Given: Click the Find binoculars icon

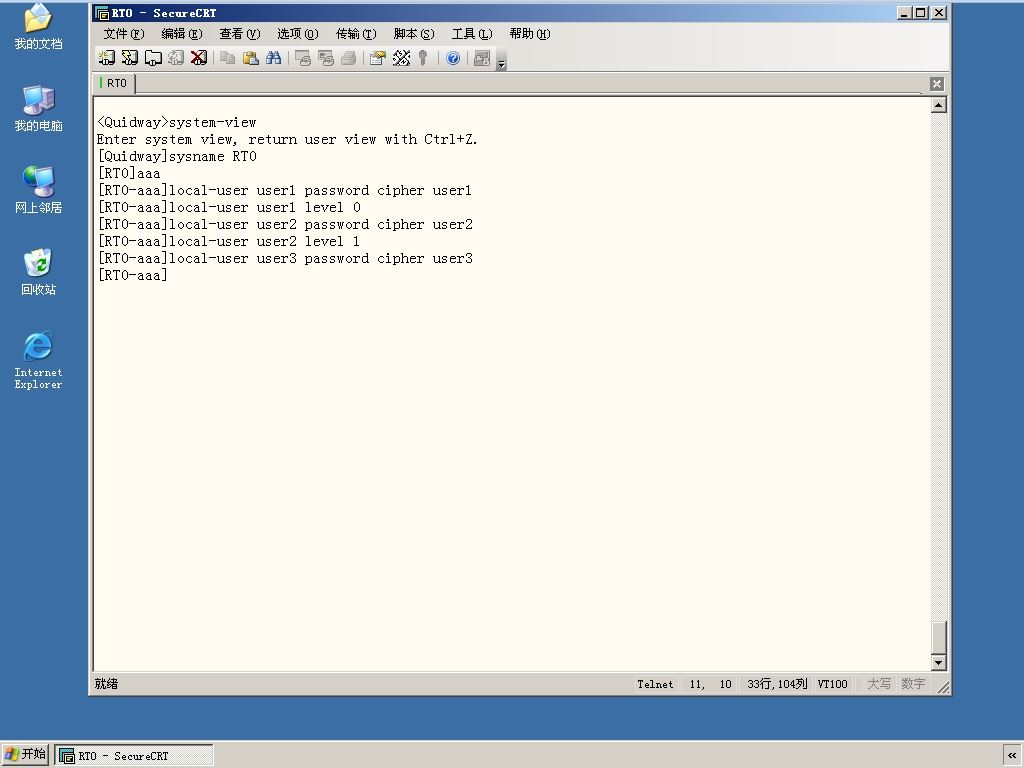Looking at the screenshot, I should coord(274,58).
